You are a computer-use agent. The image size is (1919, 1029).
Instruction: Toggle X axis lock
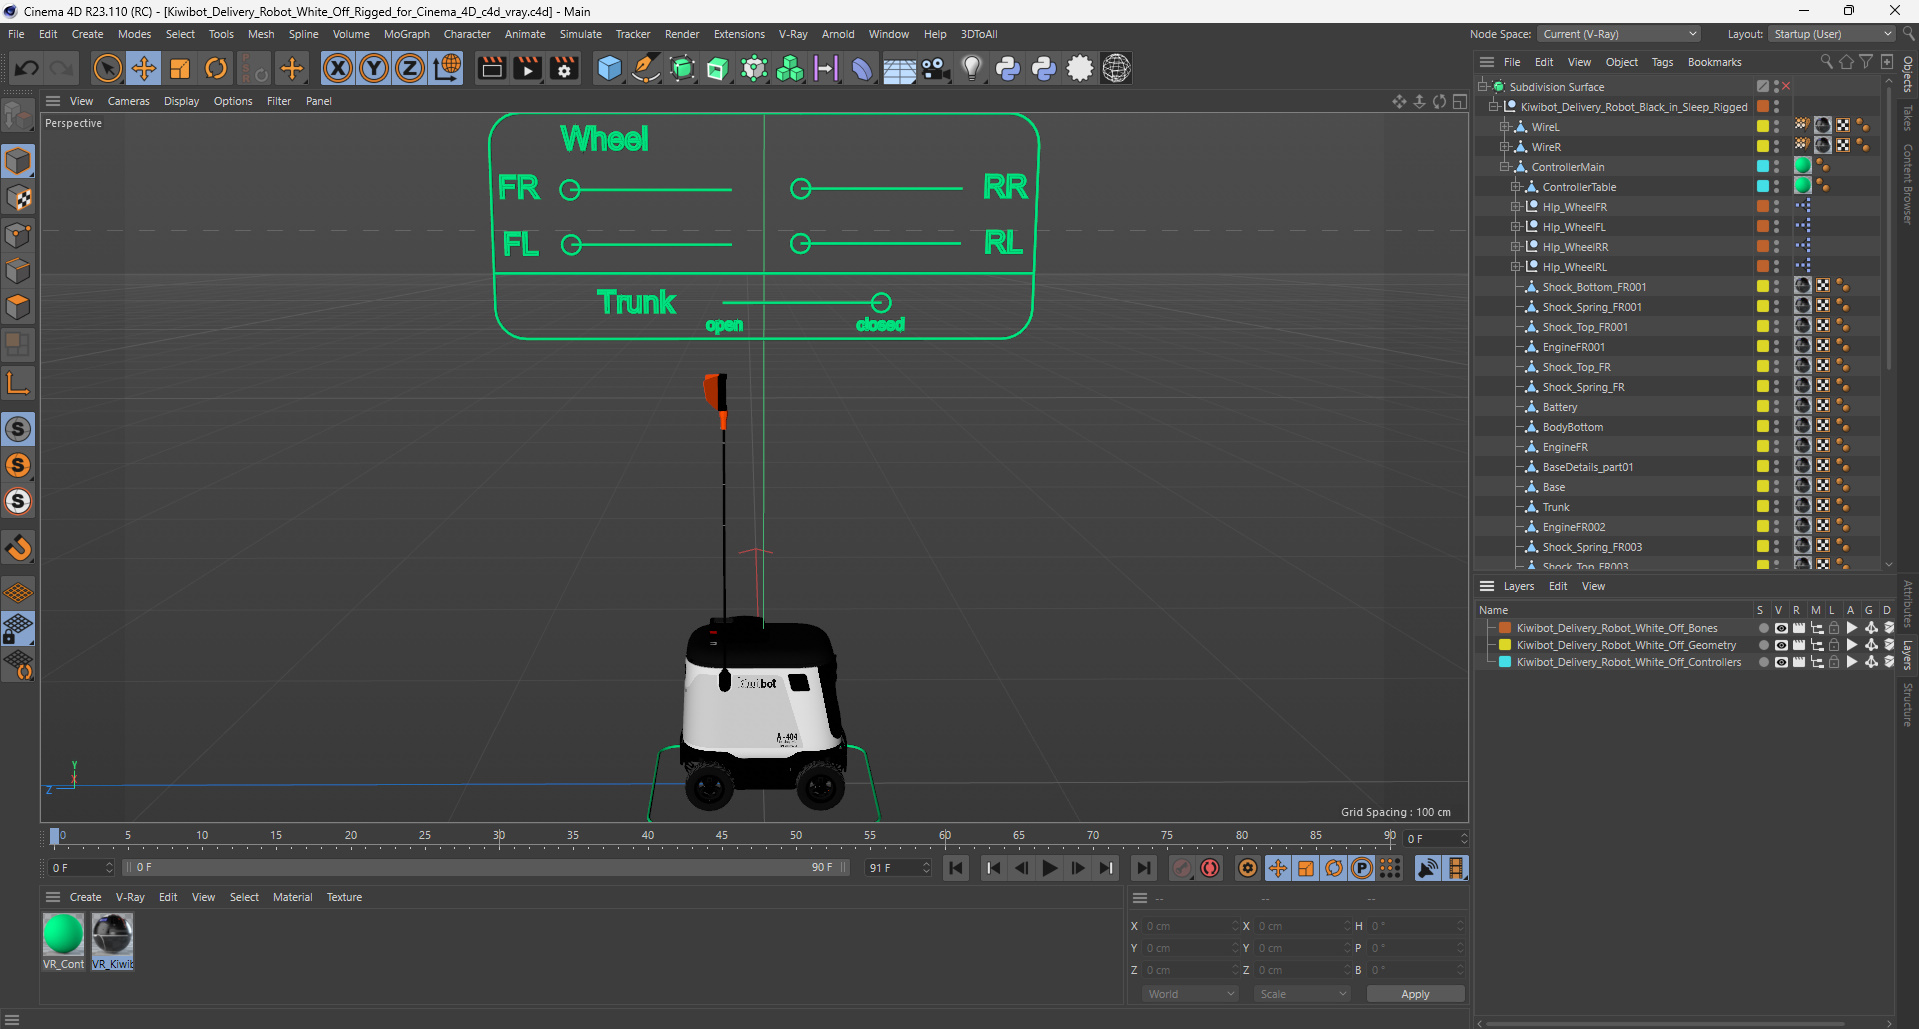[338, 68]
